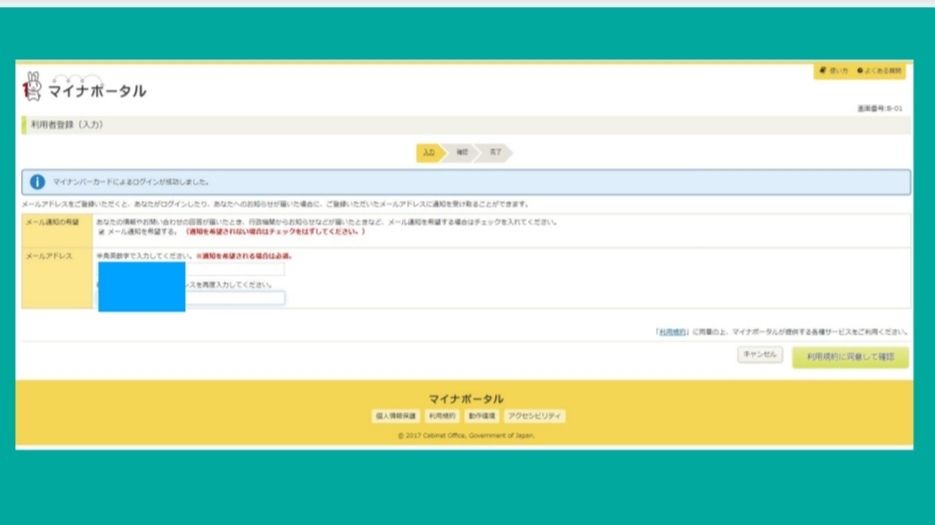Click the マイナポータル footer title
Image resolution: width=935 pixels, height=525 pixels.
[x=466, y=398]
